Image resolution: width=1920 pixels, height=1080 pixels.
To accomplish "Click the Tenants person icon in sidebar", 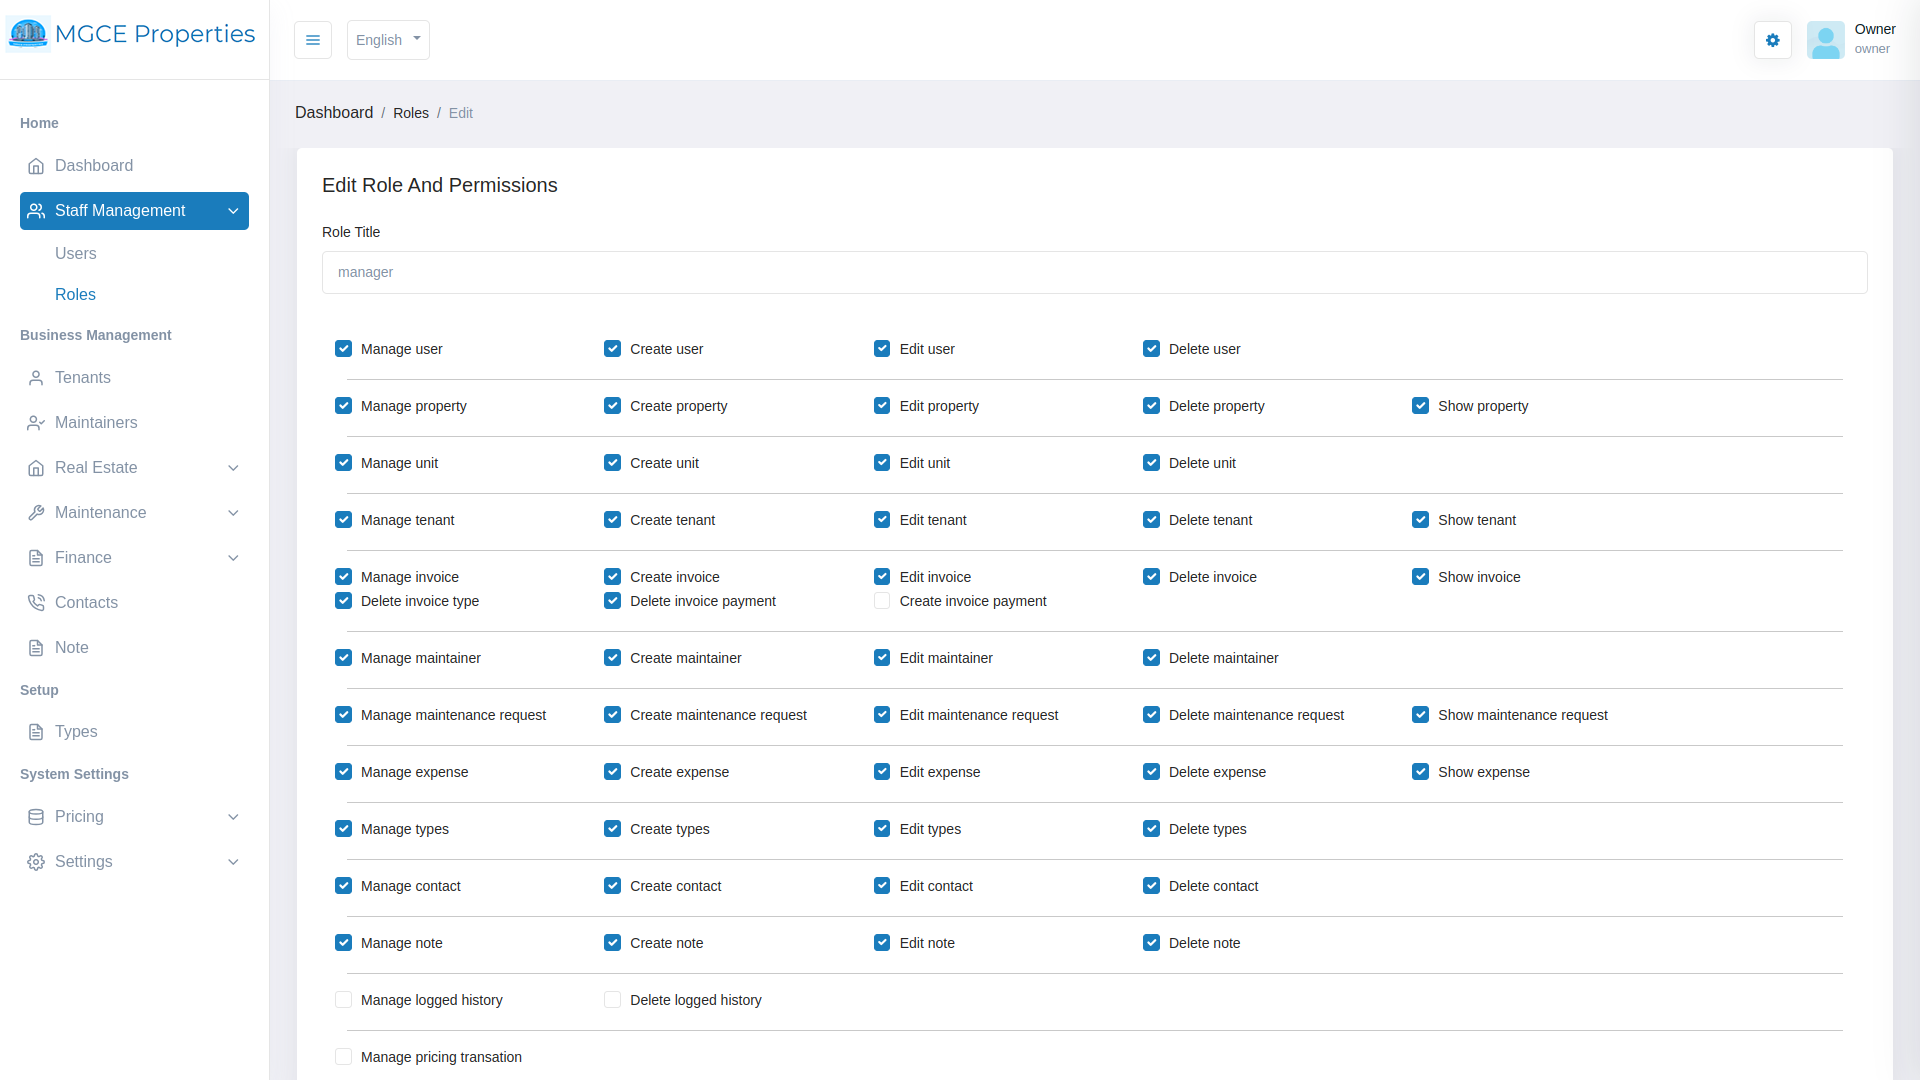I will click(x=36, y=378).
